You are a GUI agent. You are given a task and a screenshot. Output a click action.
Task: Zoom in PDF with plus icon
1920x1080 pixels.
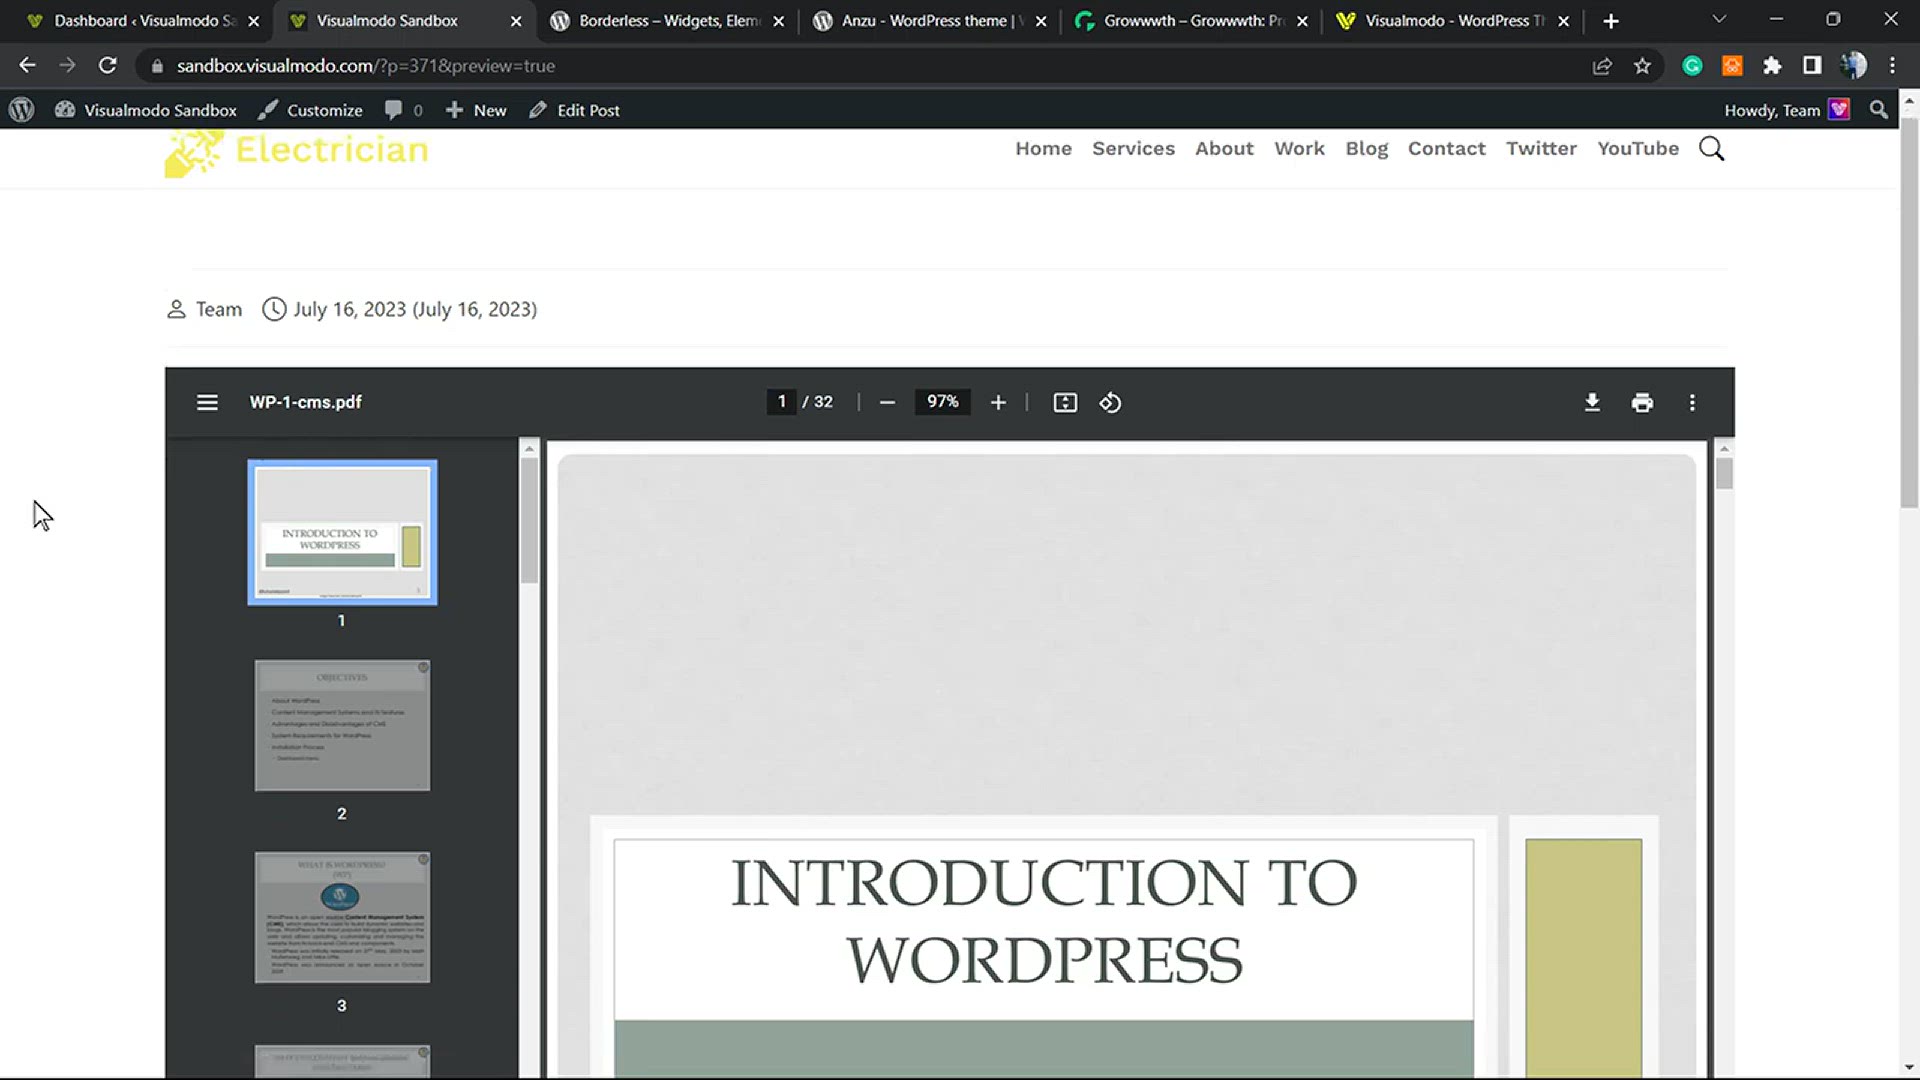(998, 402)
